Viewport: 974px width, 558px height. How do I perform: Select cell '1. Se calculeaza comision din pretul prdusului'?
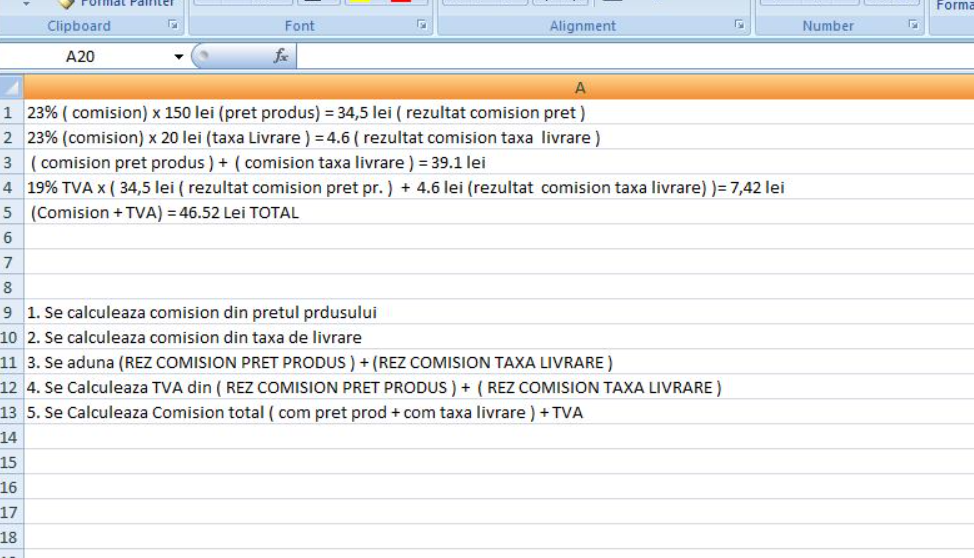[499, 312]
